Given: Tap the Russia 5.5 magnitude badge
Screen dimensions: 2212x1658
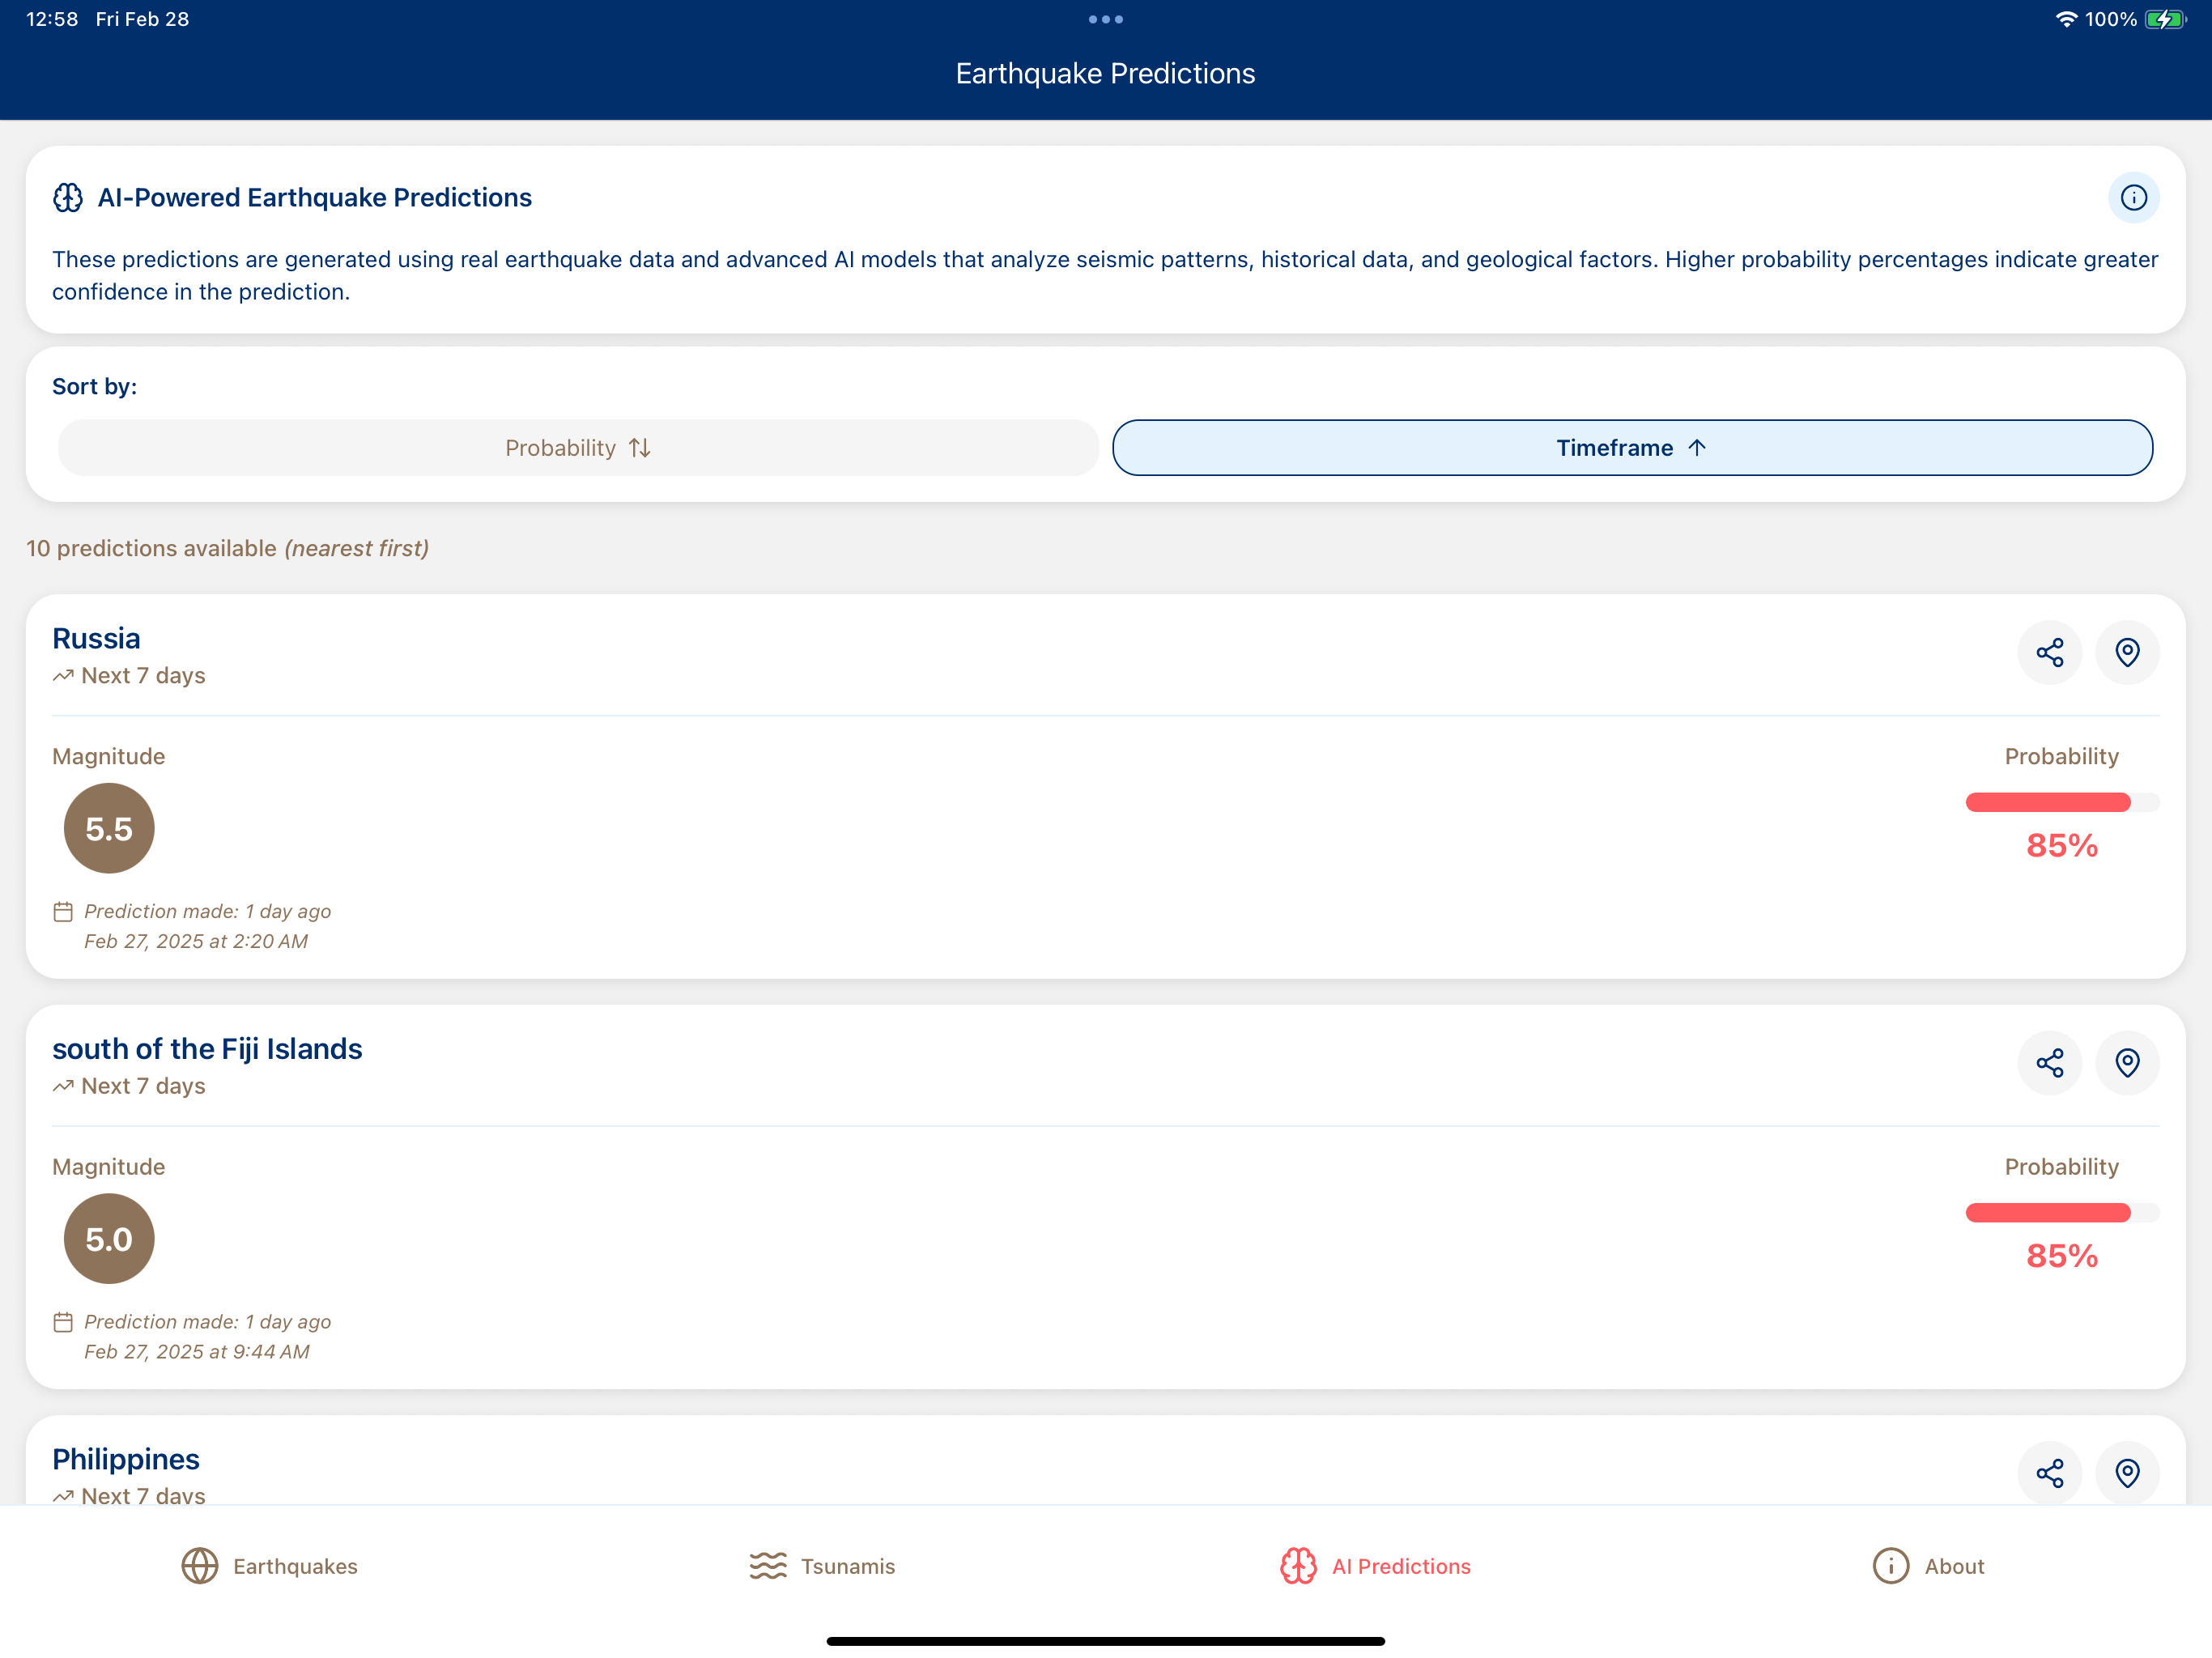Looking at the screenshot, I should 109,828.
